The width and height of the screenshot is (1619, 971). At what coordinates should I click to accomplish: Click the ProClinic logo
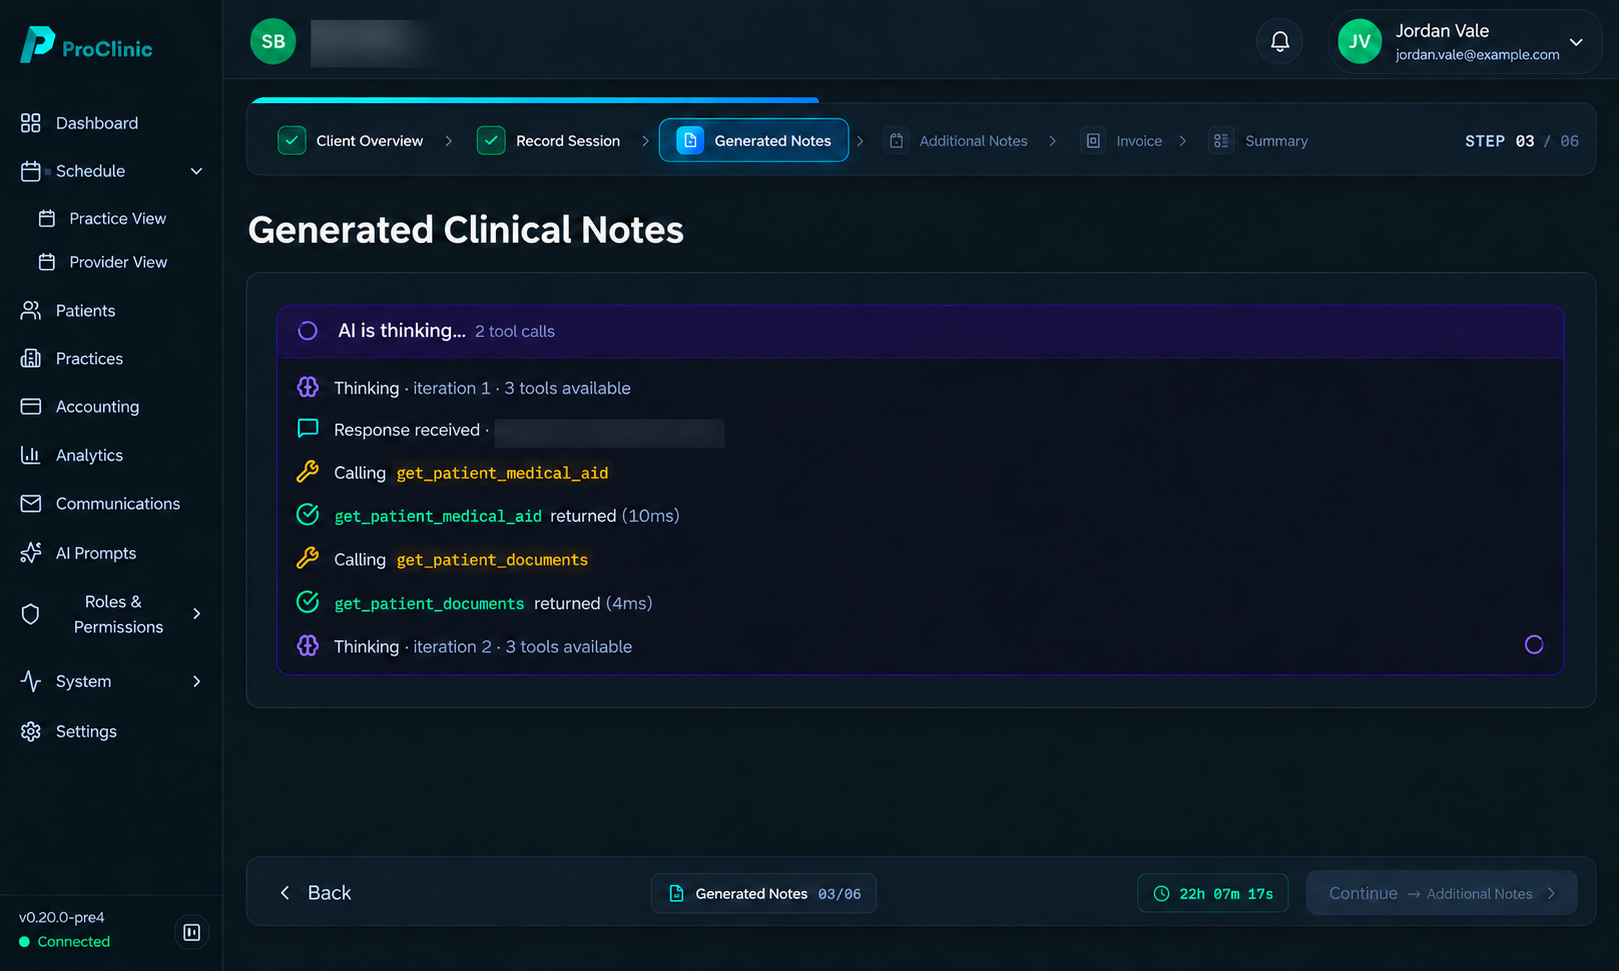click(x=86, y=45)
